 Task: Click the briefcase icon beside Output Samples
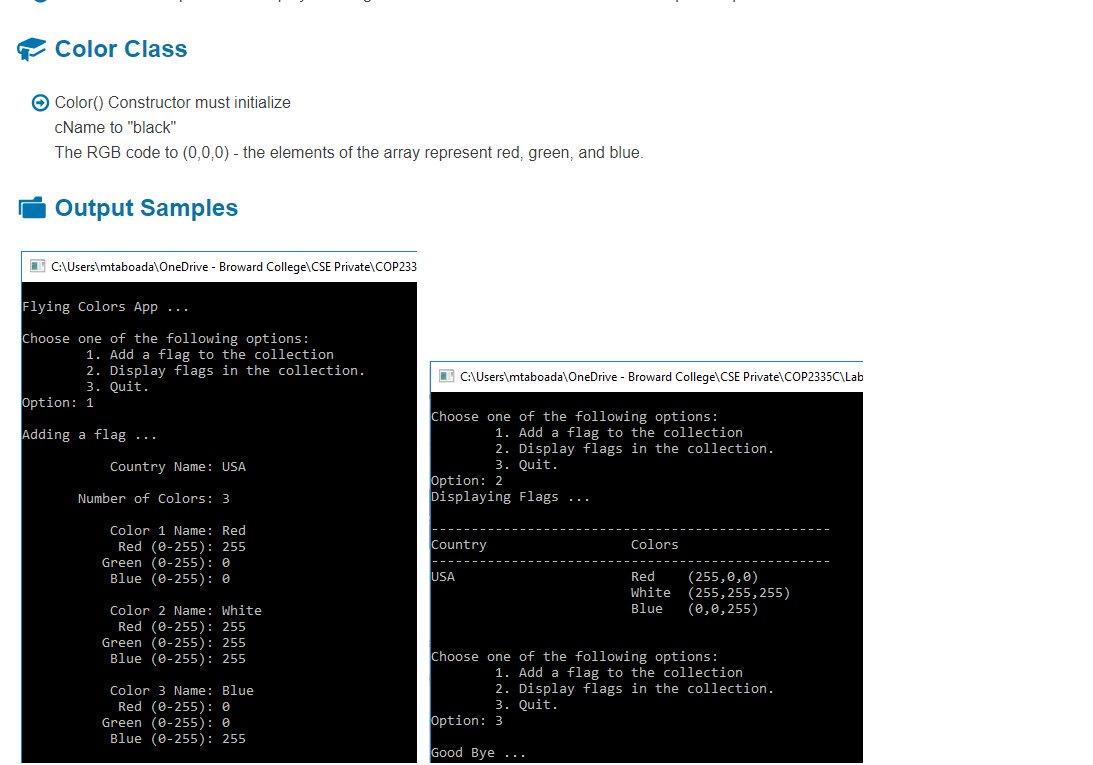31,207
